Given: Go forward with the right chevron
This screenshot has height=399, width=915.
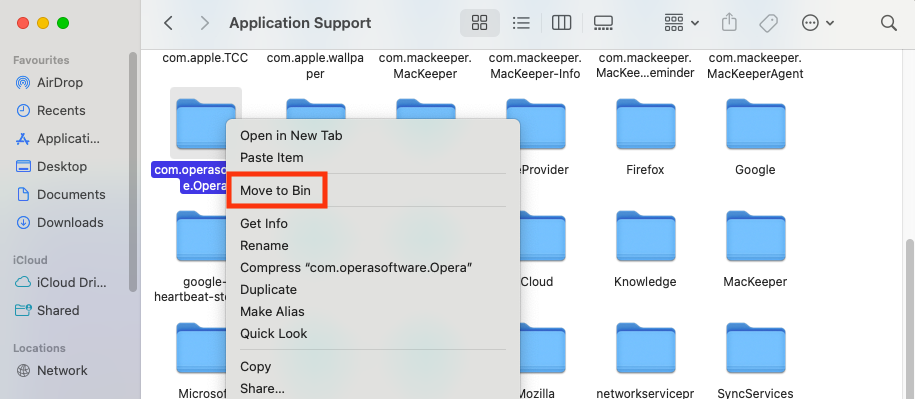Looking at the screenshot, I should click(204, 23).
